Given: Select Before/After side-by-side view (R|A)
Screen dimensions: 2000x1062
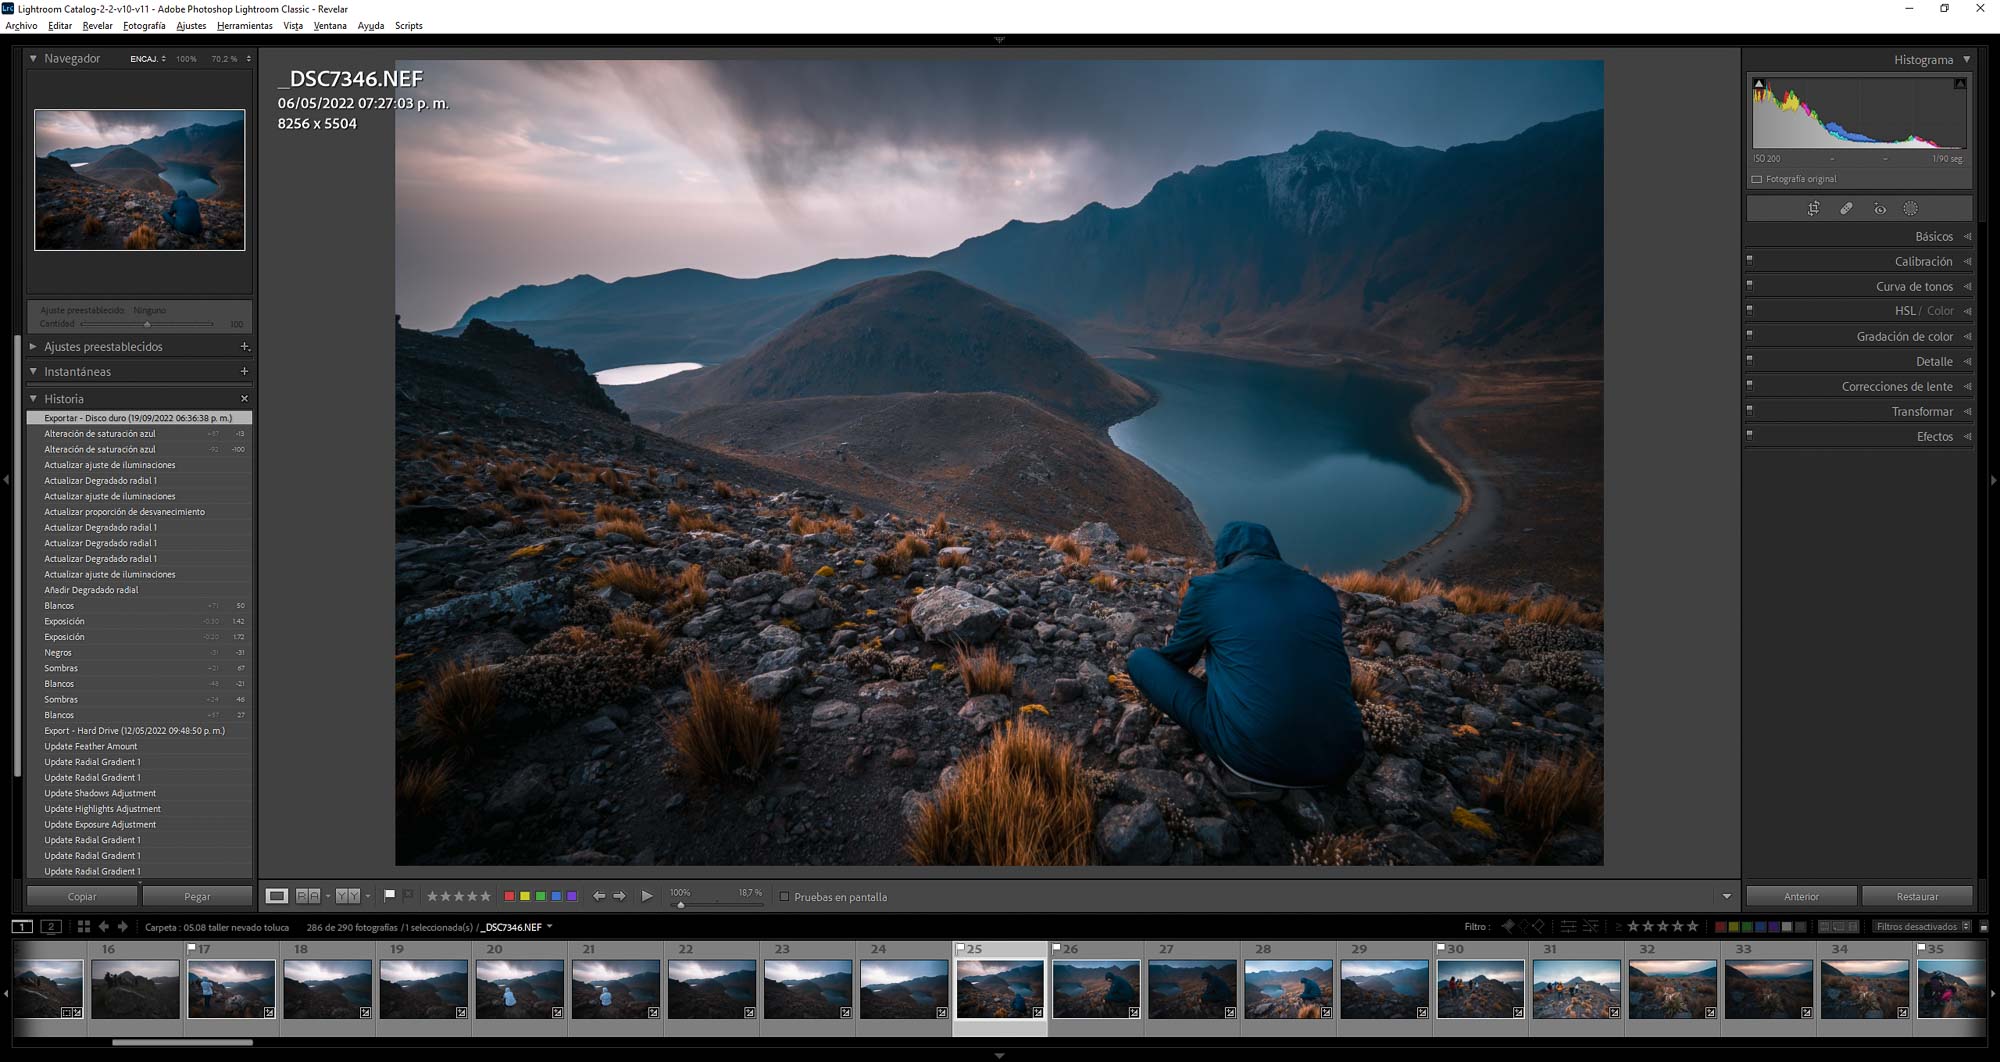Looking at the screenshot, I should coord(308,896).
